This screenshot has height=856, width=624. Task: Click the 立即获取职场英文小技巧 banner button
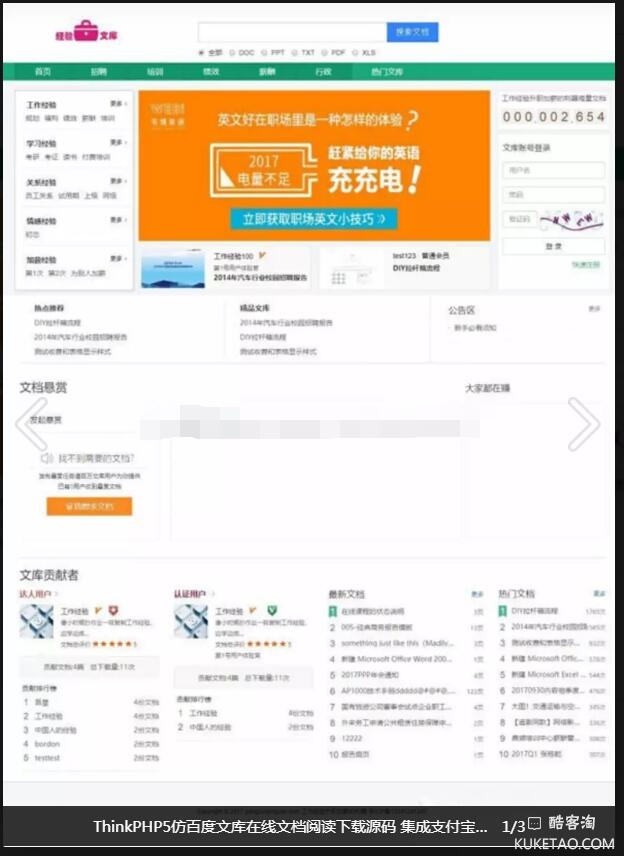click(313, 219)
